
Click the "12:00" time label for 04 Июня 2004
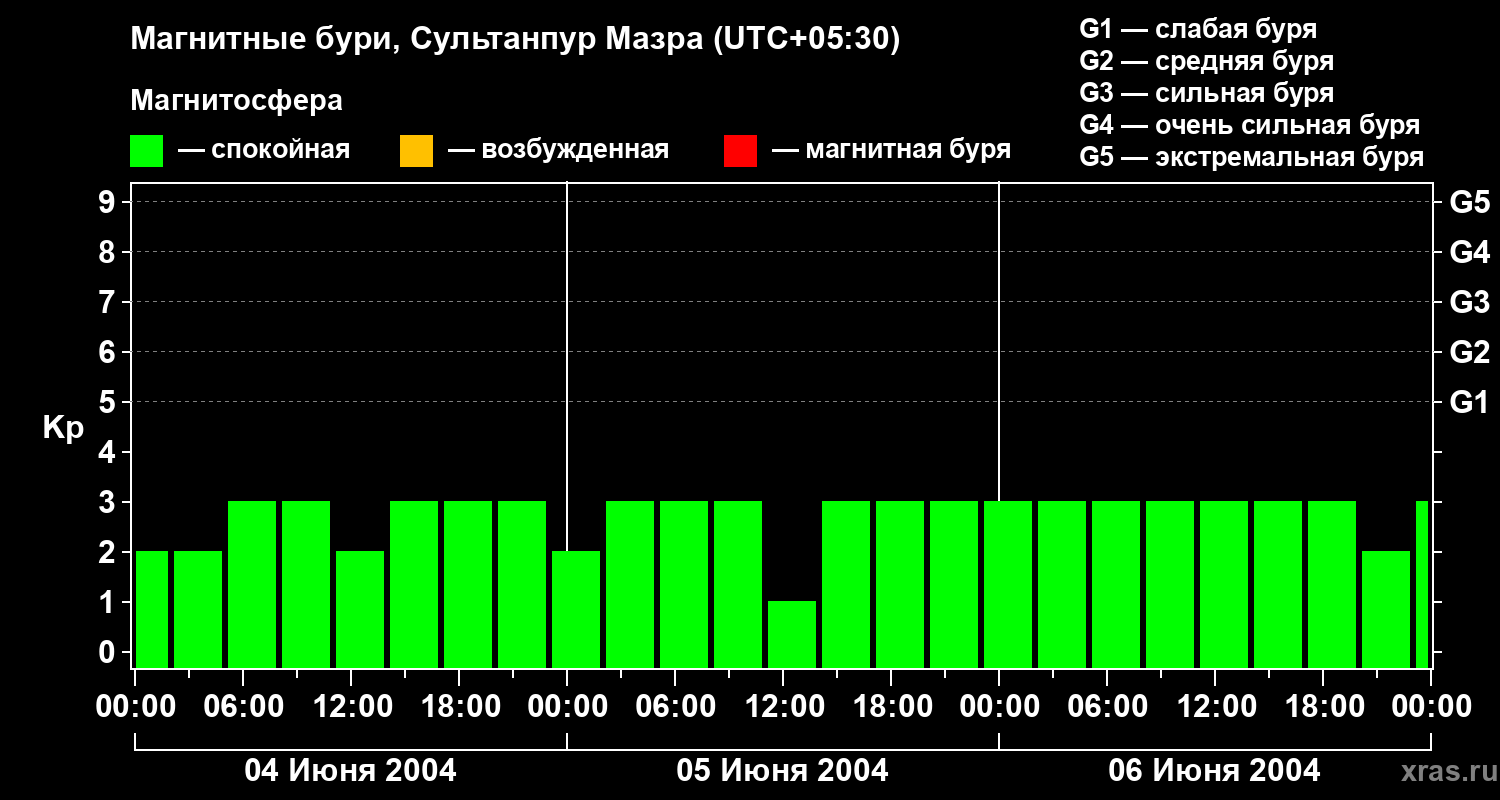coord(351,706)
